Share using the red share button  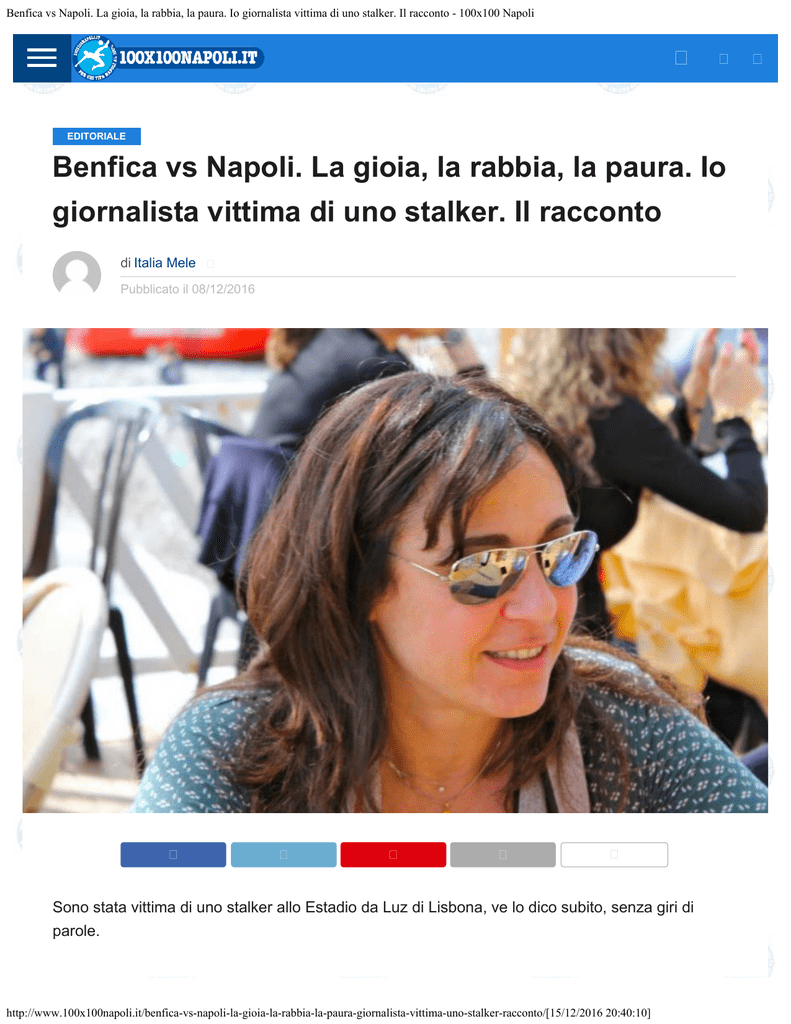393,854
